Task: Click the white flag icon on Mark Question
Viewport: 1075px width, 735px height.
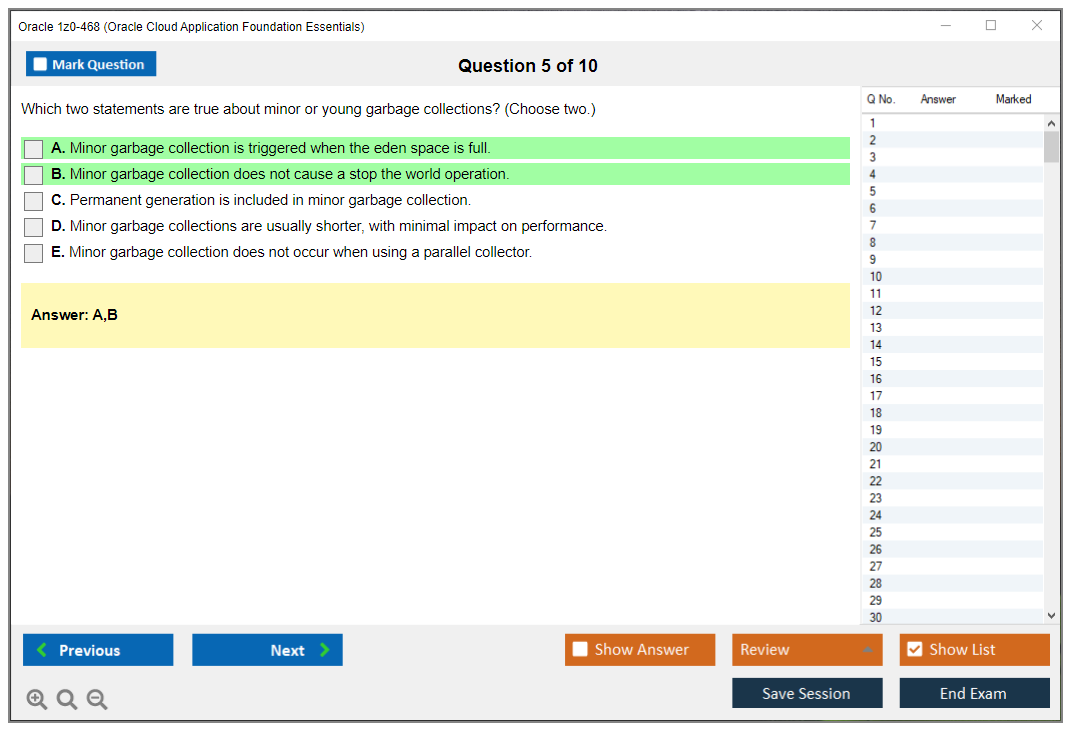Action: (40, 63)
